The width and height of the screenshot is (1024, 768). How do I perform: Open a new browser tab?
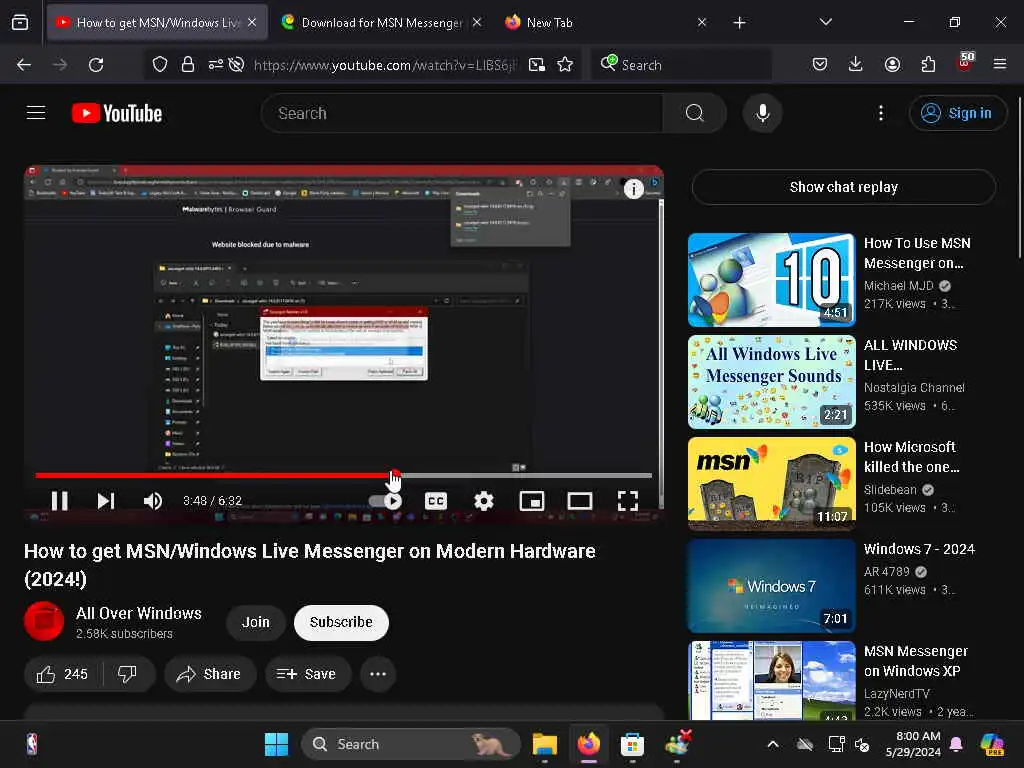[739, 23]
